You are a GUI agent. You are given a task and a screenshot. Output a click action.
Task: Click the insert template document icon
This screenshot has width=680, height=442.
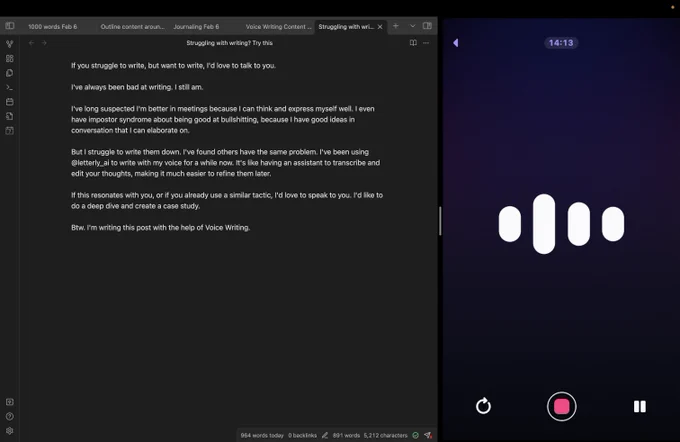[10, 116]
